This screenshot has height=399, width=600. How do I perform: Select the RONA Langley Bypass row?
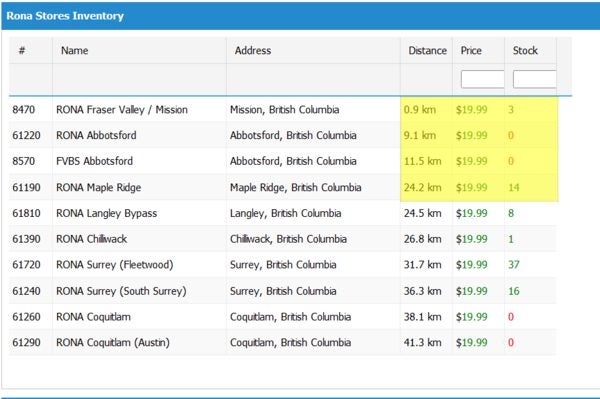click(282, 213)
